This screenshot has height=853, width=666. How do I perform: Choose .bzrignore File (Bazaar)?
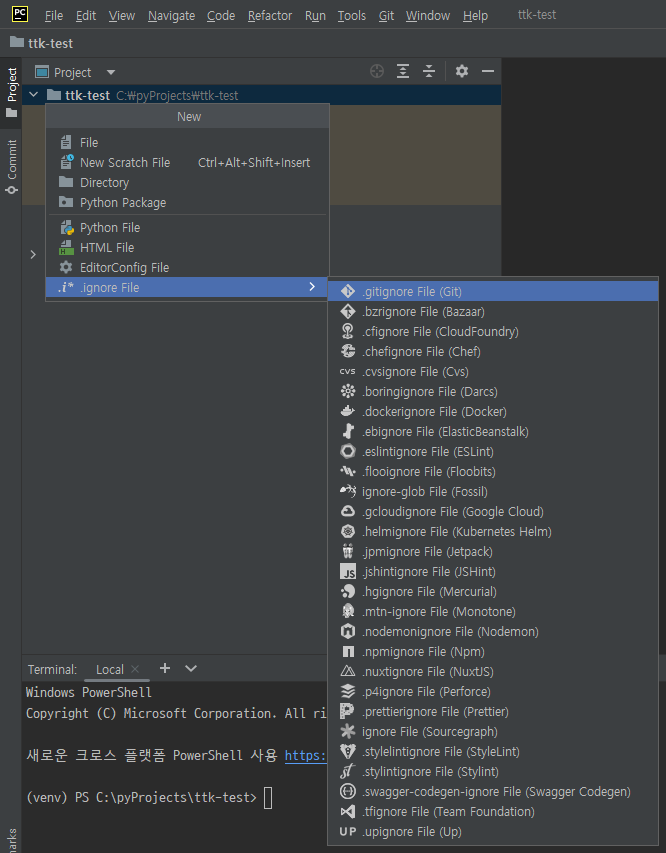tap(493, 312)
